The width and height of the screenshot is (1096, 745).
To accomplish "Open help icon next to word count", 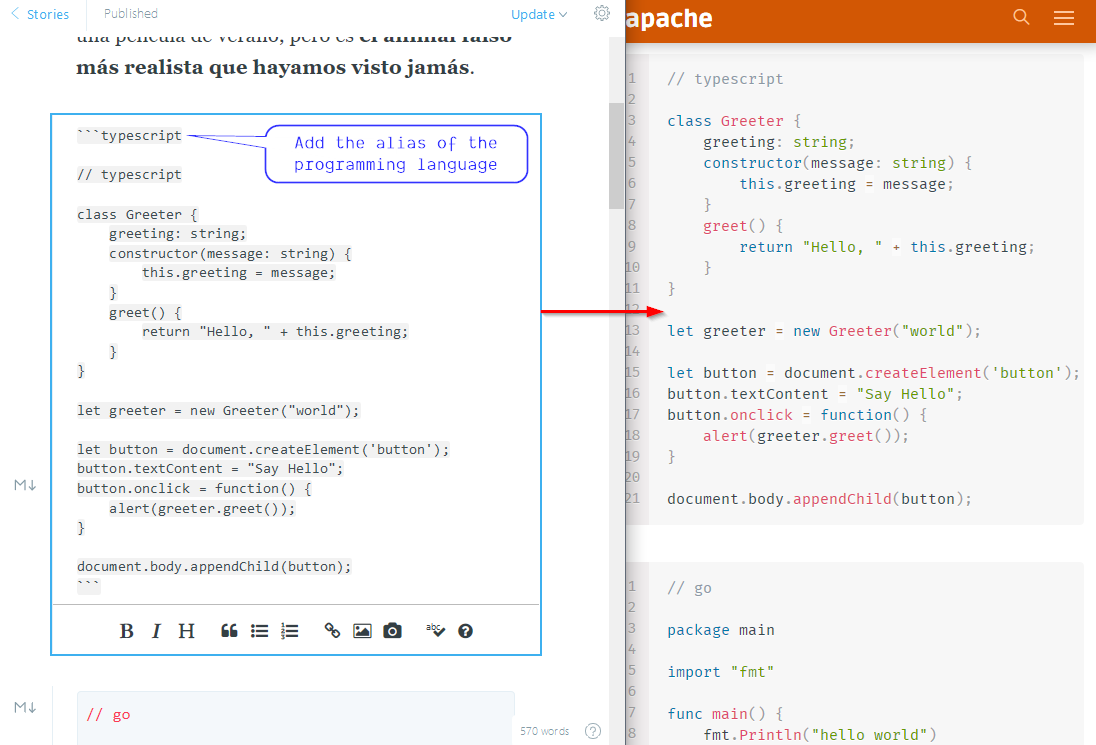I will [593, 731].
